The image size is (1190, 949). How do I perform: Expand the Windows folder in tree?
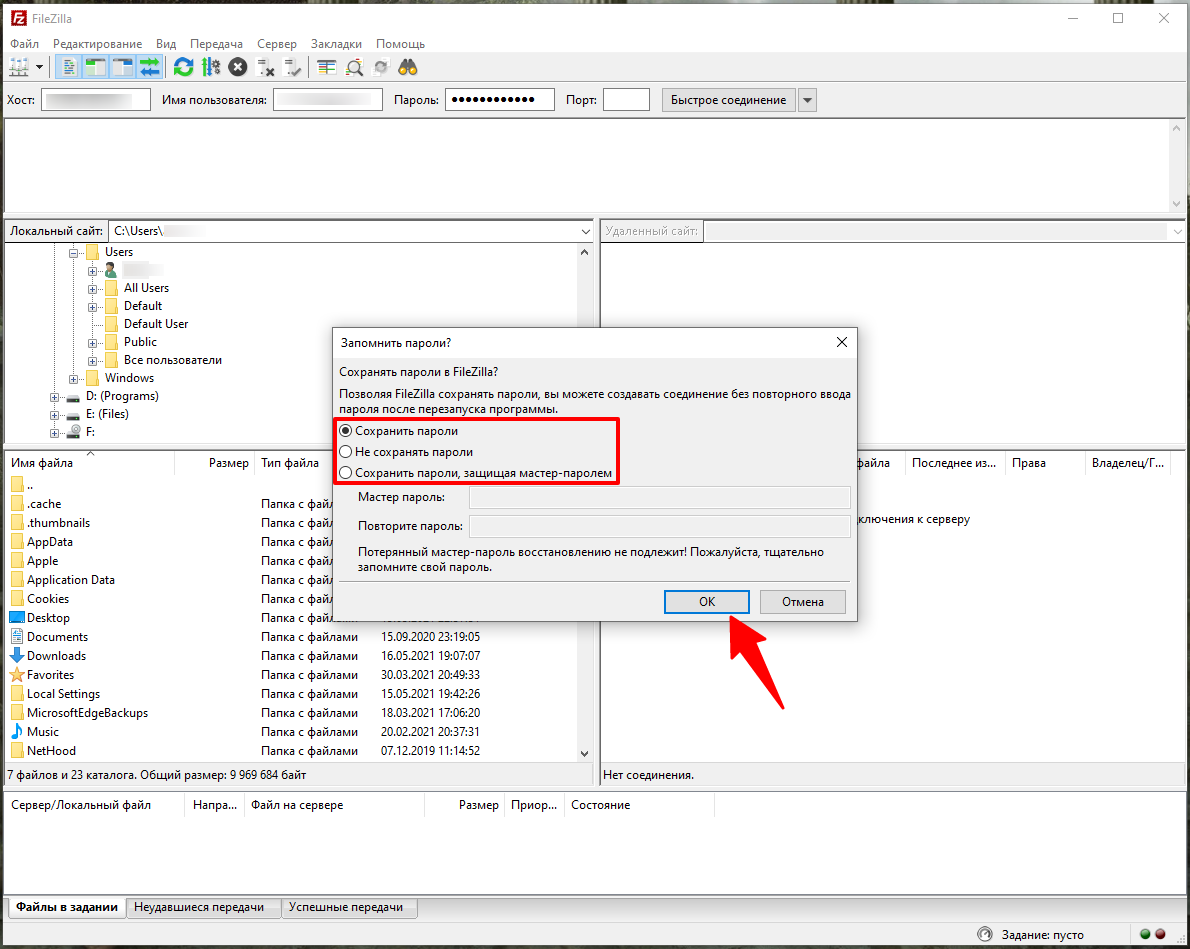tap(74, 378)
